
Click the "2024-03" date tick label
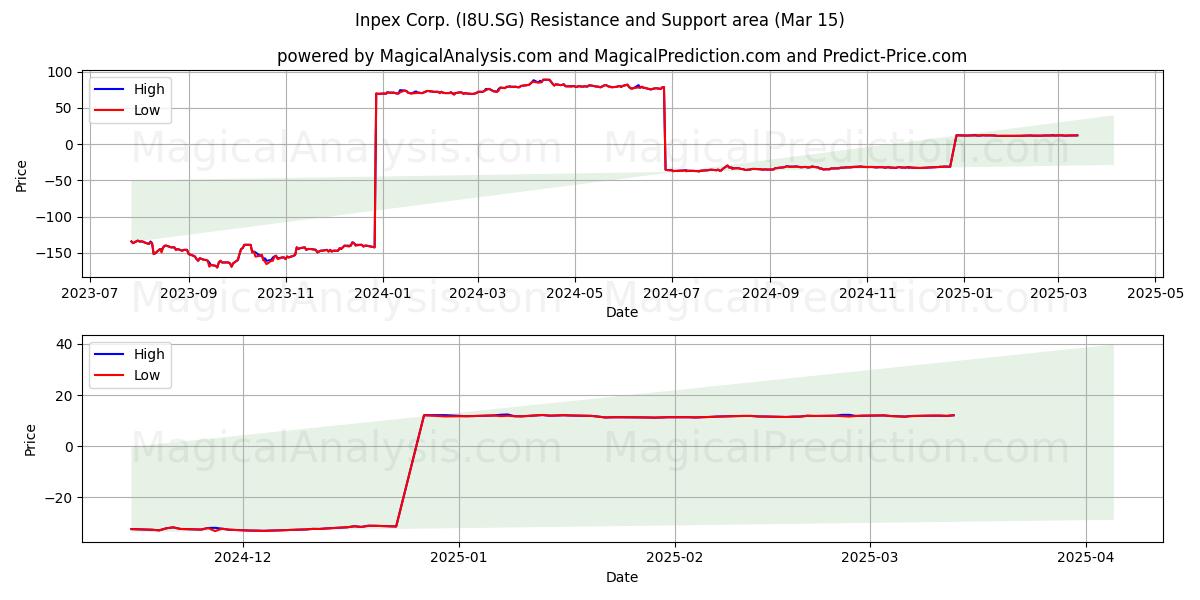point(477,294)
